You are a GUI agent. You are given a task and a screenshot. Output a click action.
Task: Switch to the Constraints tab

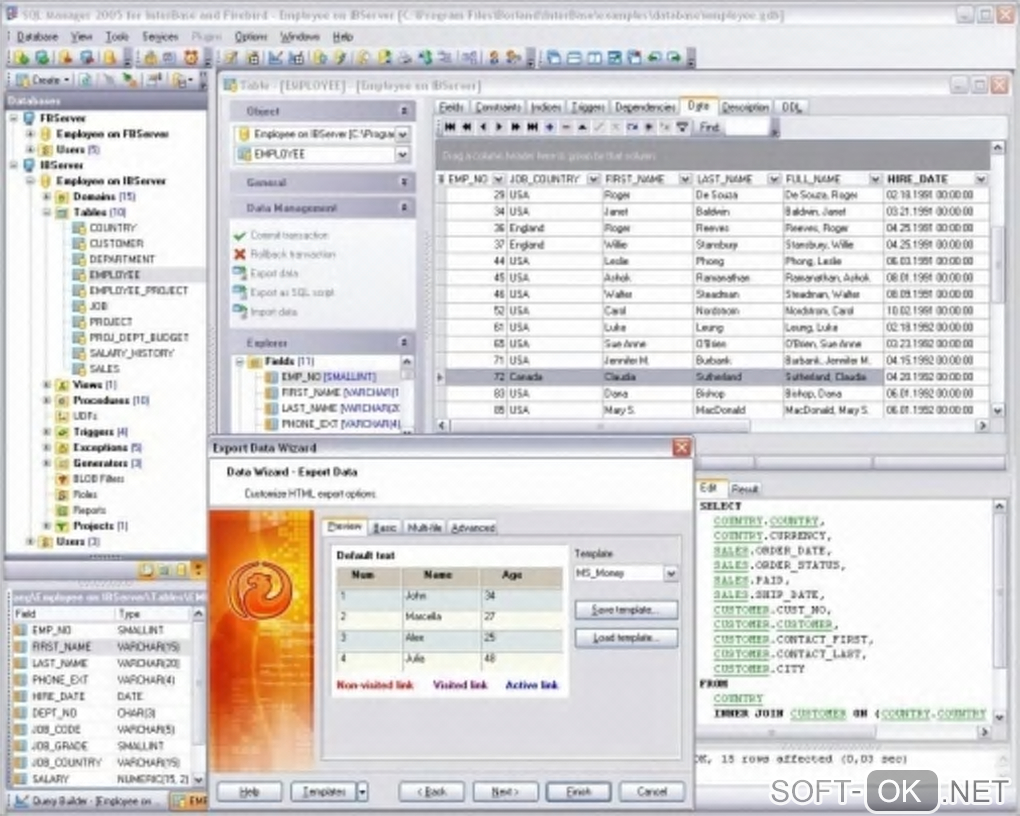(x=498, y=107)
